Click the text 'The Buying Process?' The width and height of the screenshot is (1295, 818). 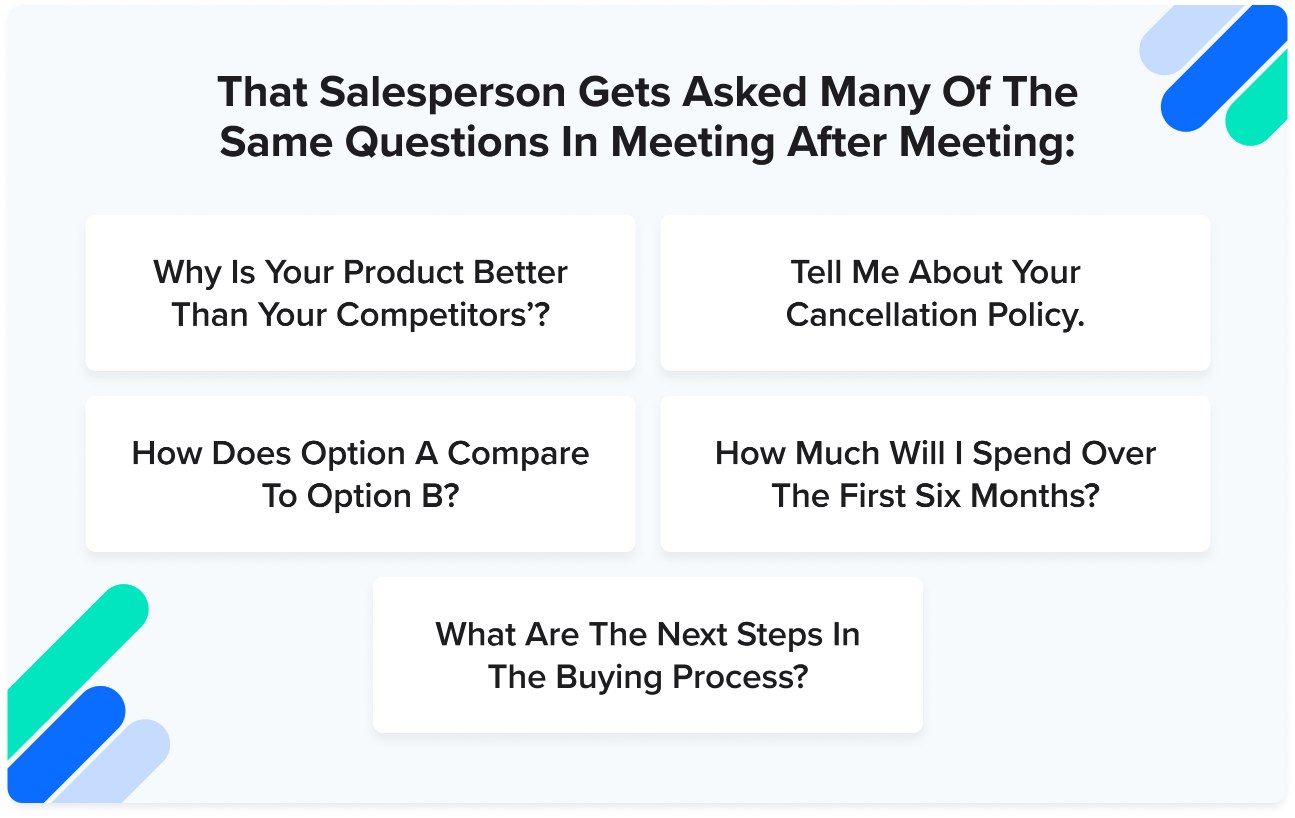[x=647, y=677]
